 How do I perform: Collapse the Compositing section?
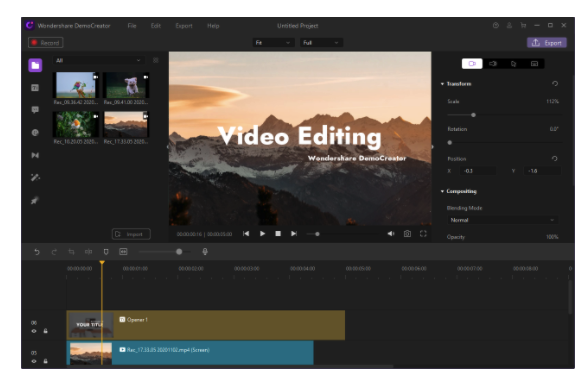click(442, 191)
